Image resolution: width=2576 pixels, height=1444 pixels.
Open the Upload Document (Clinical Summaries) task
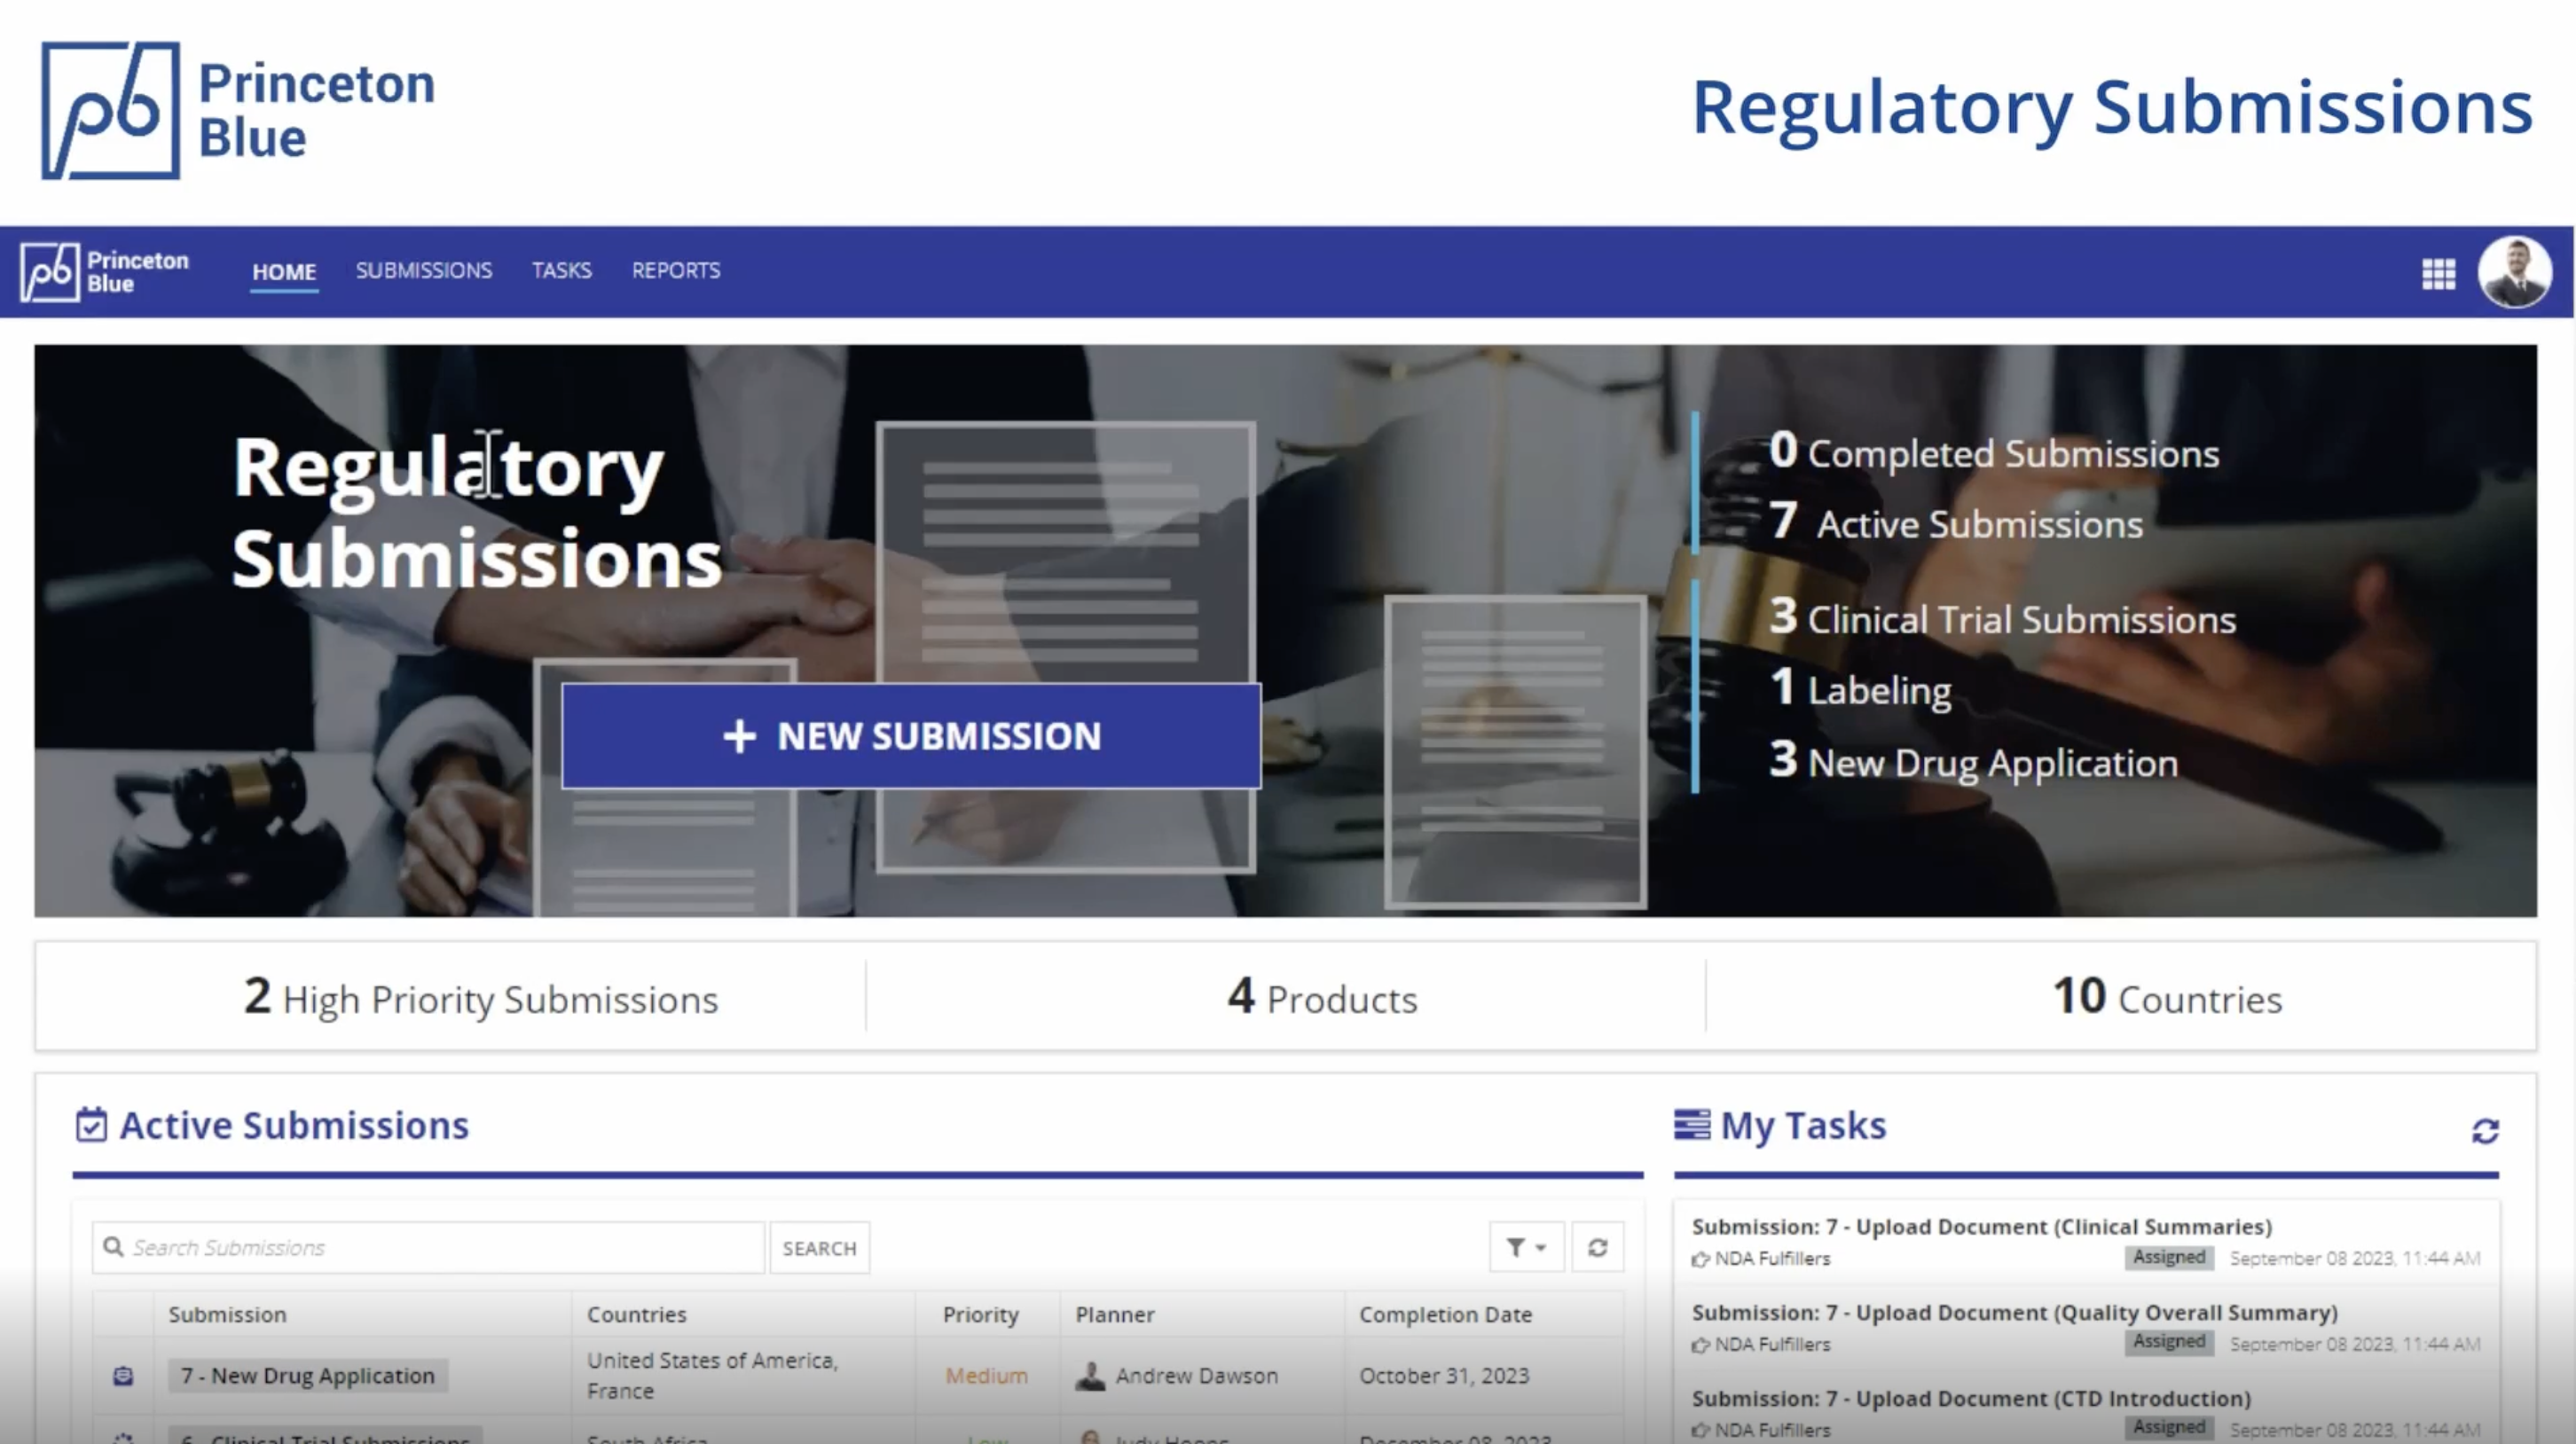(x=1981, y=1227)
